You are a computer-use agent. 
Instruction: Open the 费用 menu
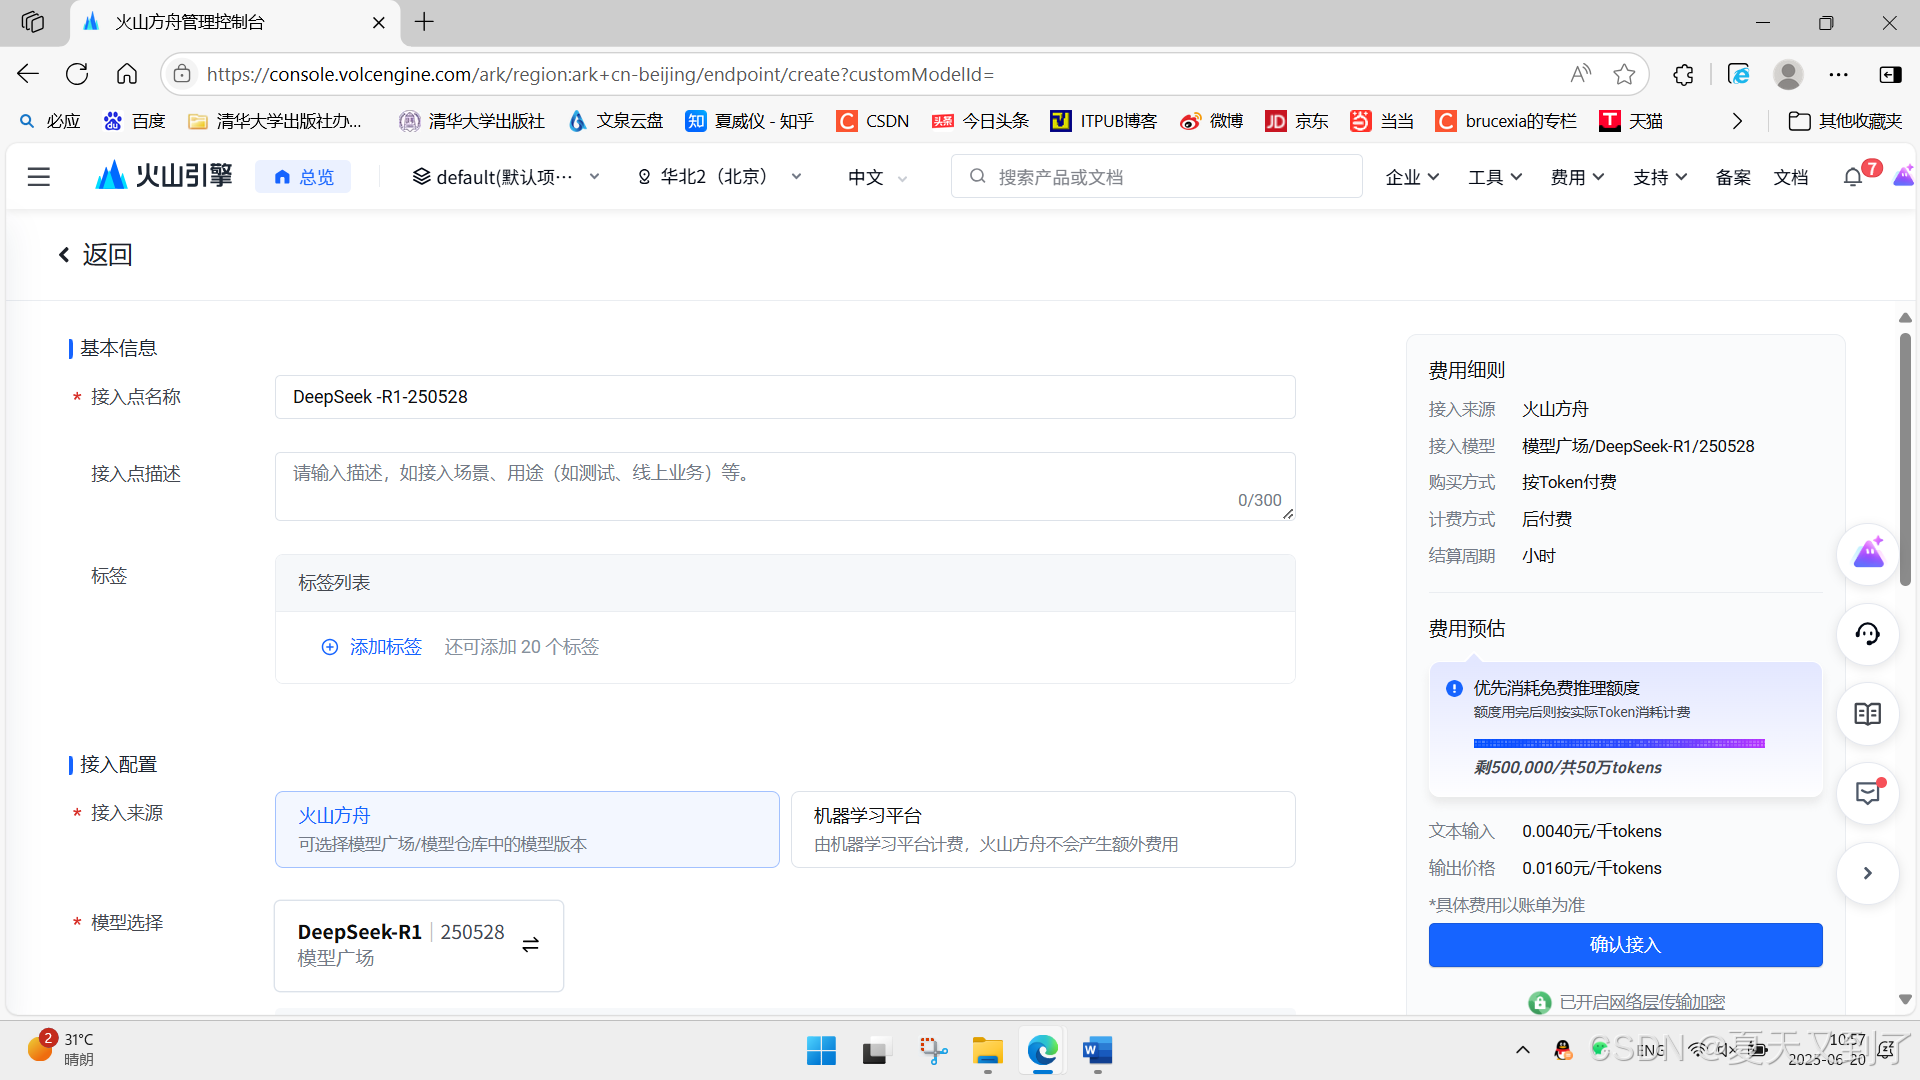click(x=1577, y=177)
